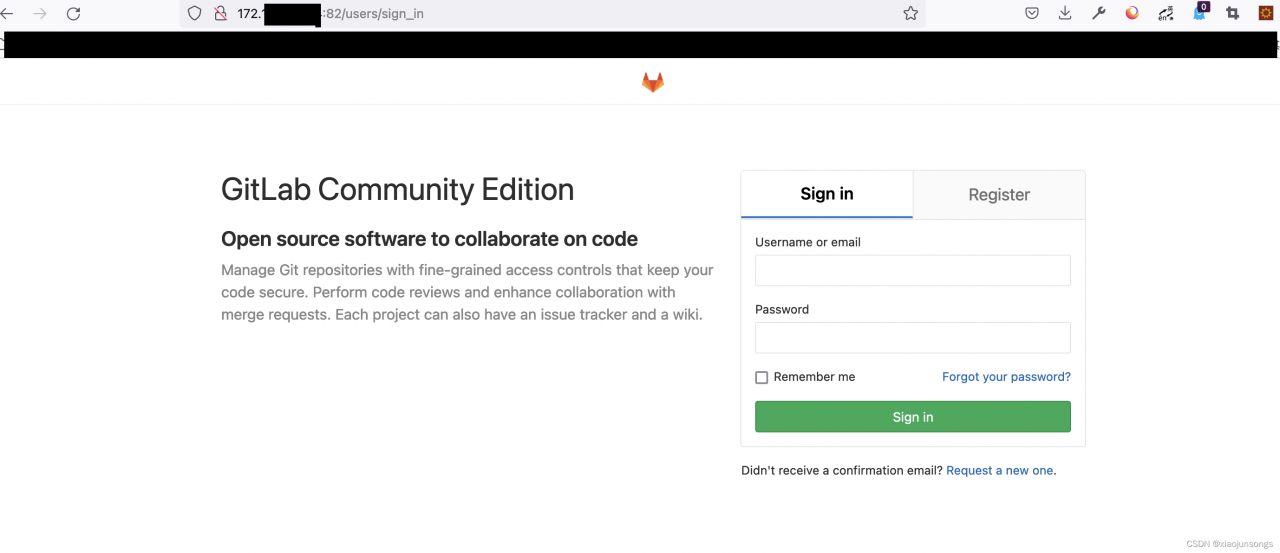Open Forgot your password link

click(x=1006, y=377)
